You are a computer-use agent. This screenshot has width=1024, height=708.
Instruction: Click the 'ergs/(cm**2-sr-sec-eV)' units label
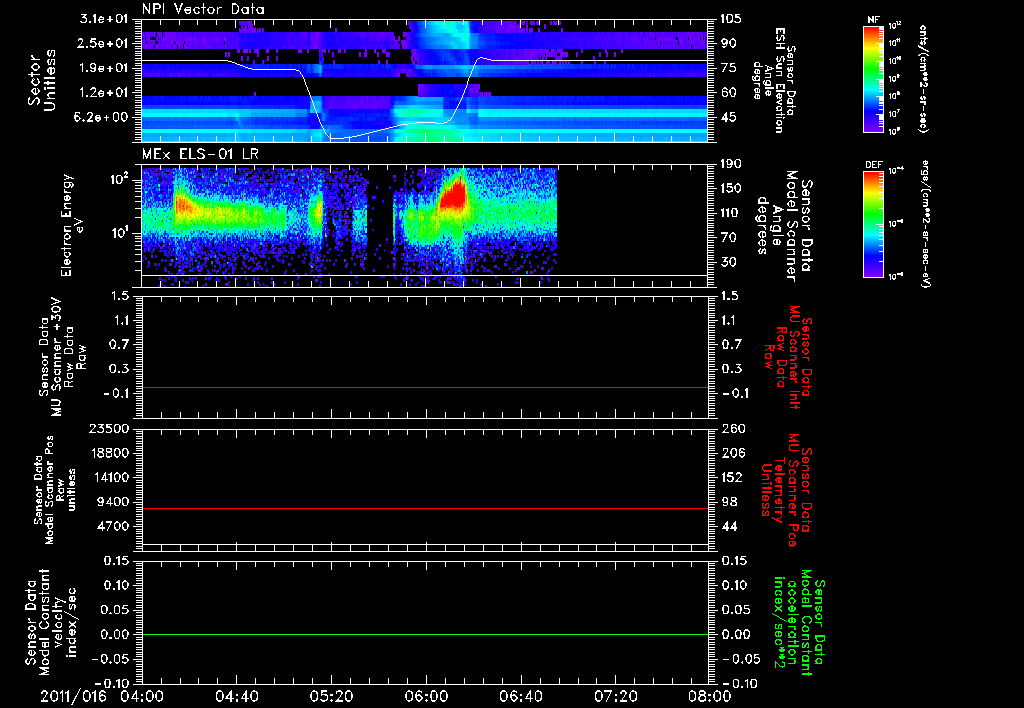tap(925, 225)
